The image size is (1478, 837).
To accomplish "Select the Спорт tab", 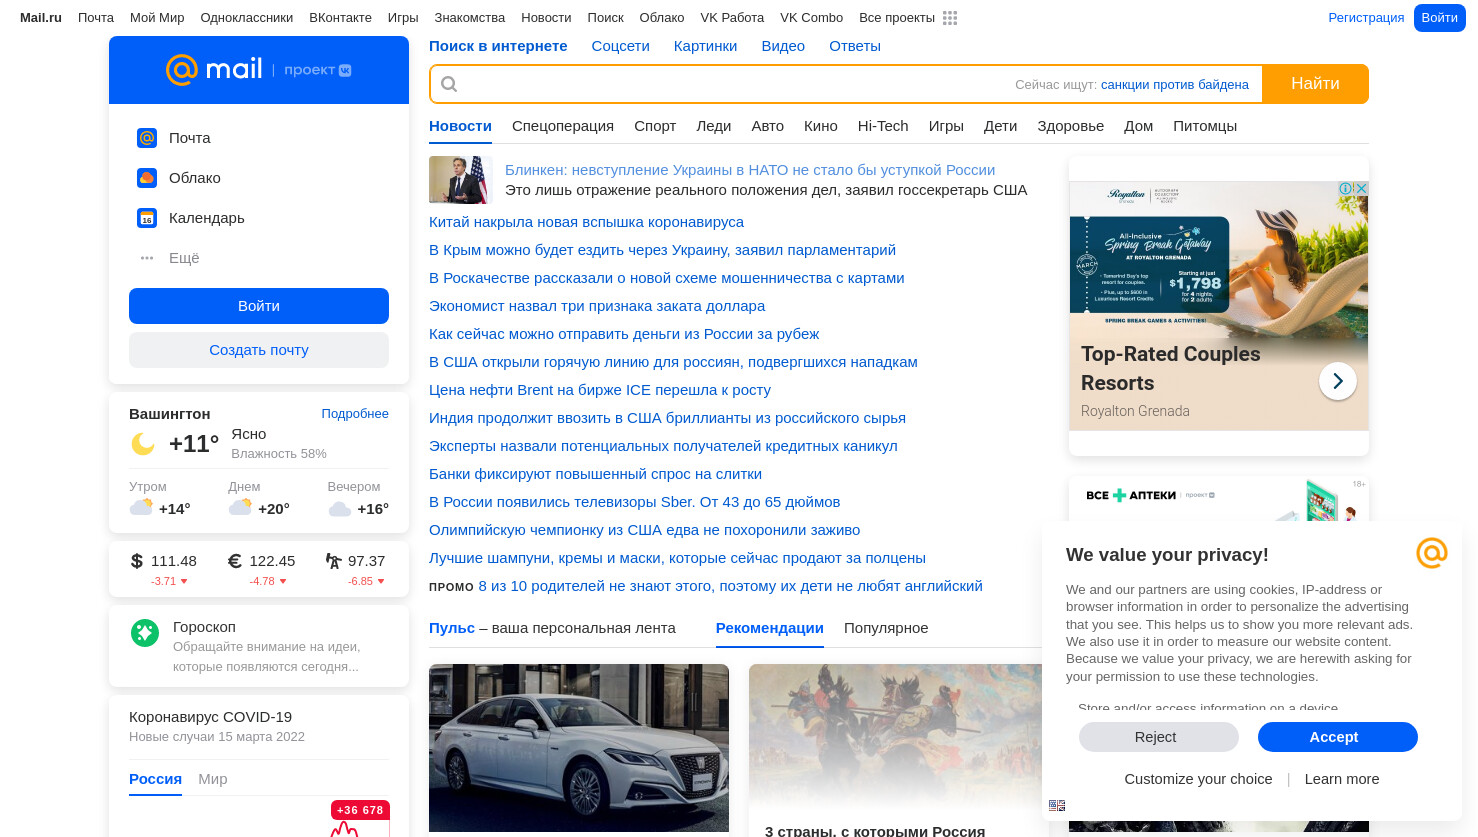I will [655, 126].
